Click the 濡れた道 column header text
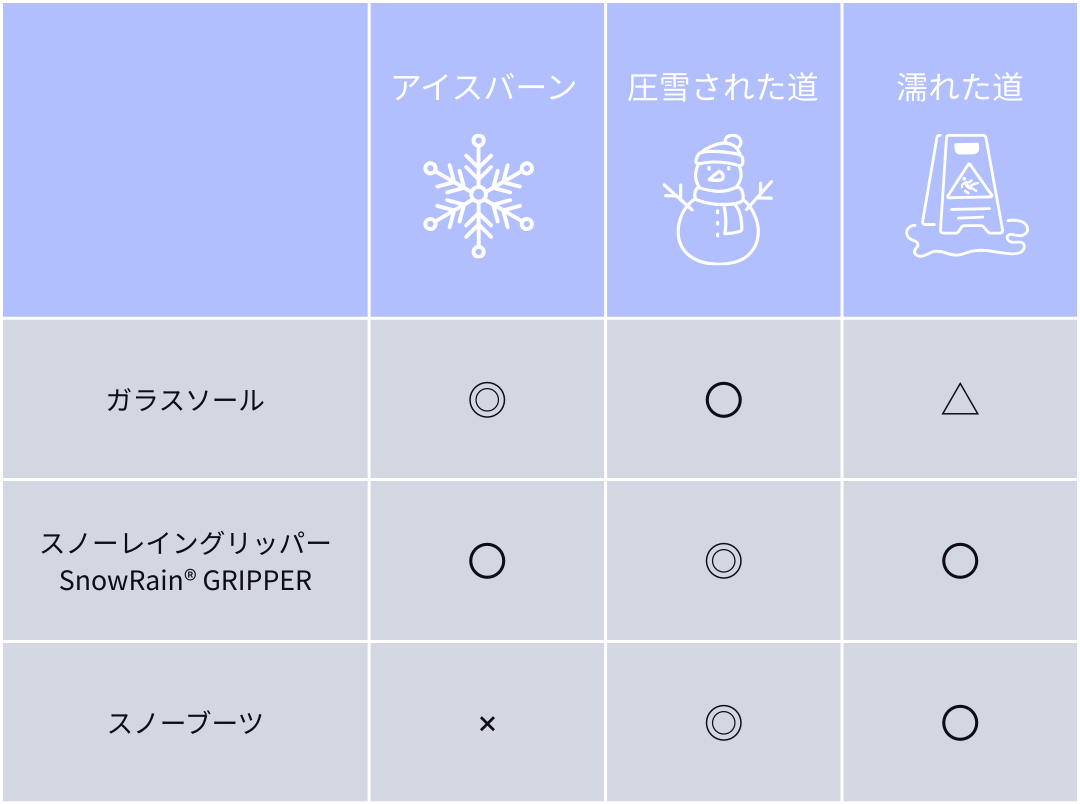1080x804 pixels. point(960,88)
